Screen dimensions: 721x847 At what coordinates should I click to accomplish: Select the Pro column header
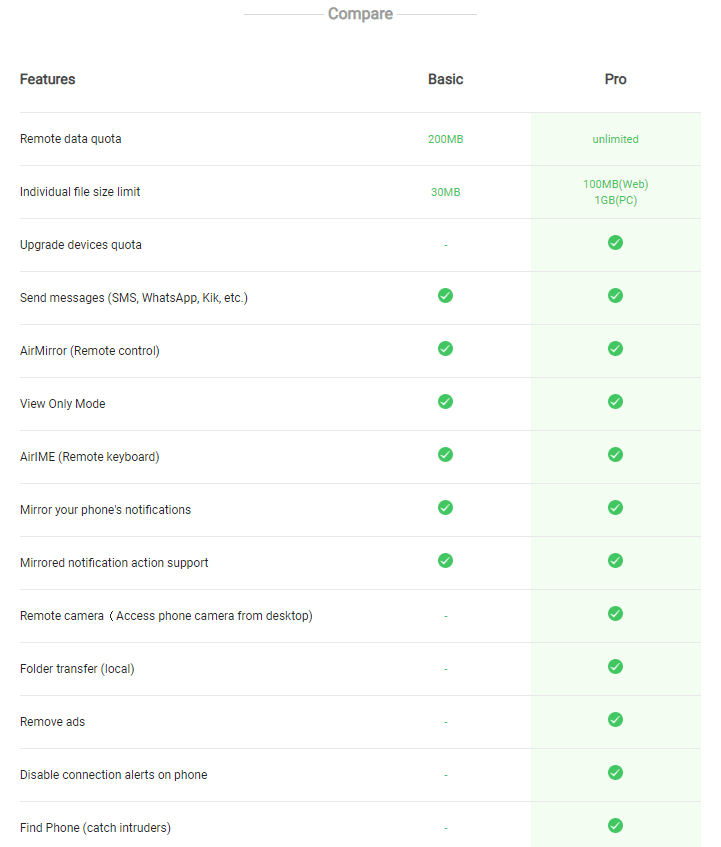click(615, 79)
